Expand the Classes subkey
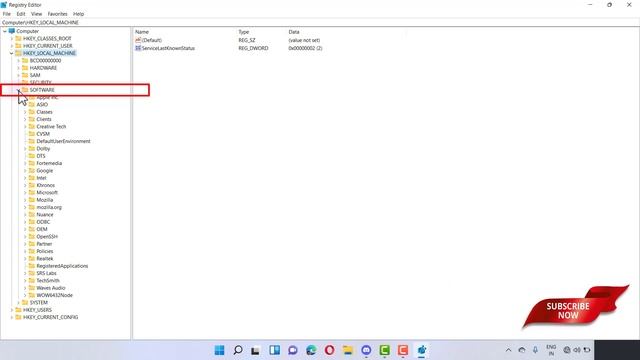The image size is (640, 360). (x=25, y=112)
